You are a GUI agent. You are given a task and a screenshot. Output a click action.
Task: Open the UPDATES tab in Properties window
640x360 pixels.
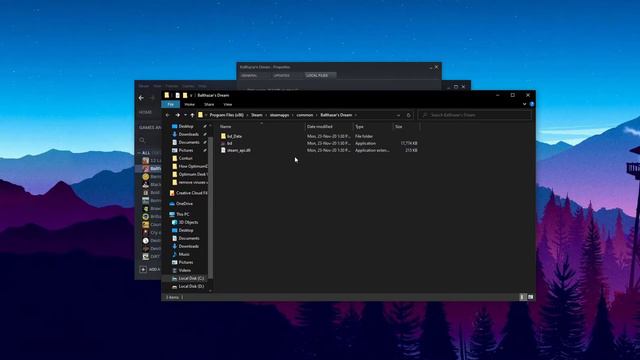click(281, 76)
